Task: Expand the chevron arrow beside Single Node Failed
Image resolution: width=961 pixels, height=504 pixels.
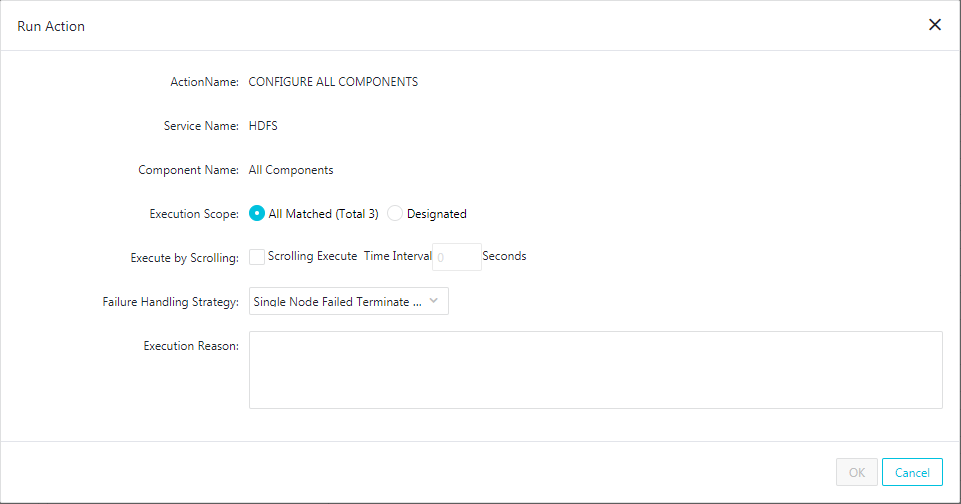Action: [433, 300]
